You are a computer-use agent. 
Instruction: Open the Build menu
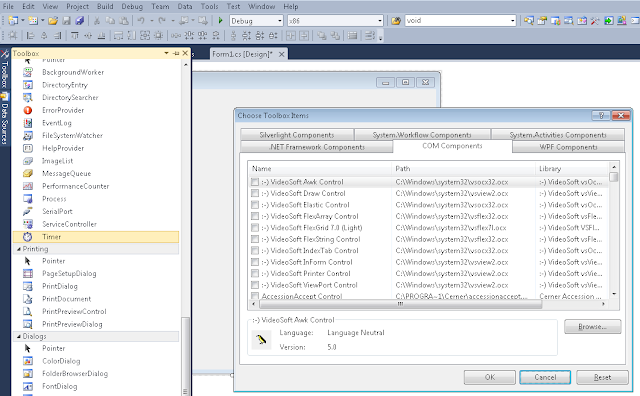(105, 7)
